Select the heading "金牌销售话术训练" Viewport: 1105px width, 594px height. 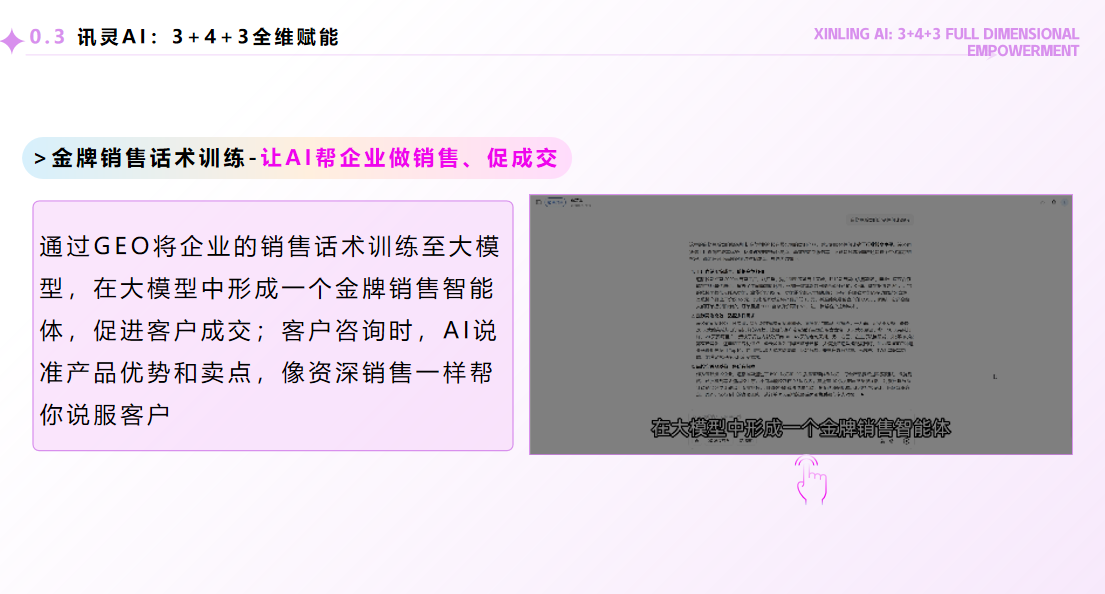[x=148, y=158]
